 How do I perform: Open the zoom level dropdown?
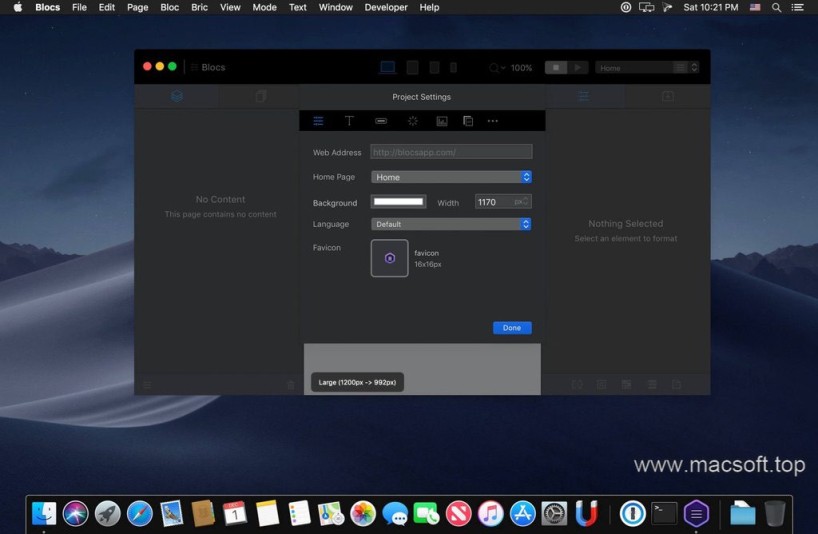(x=497, y=68)
